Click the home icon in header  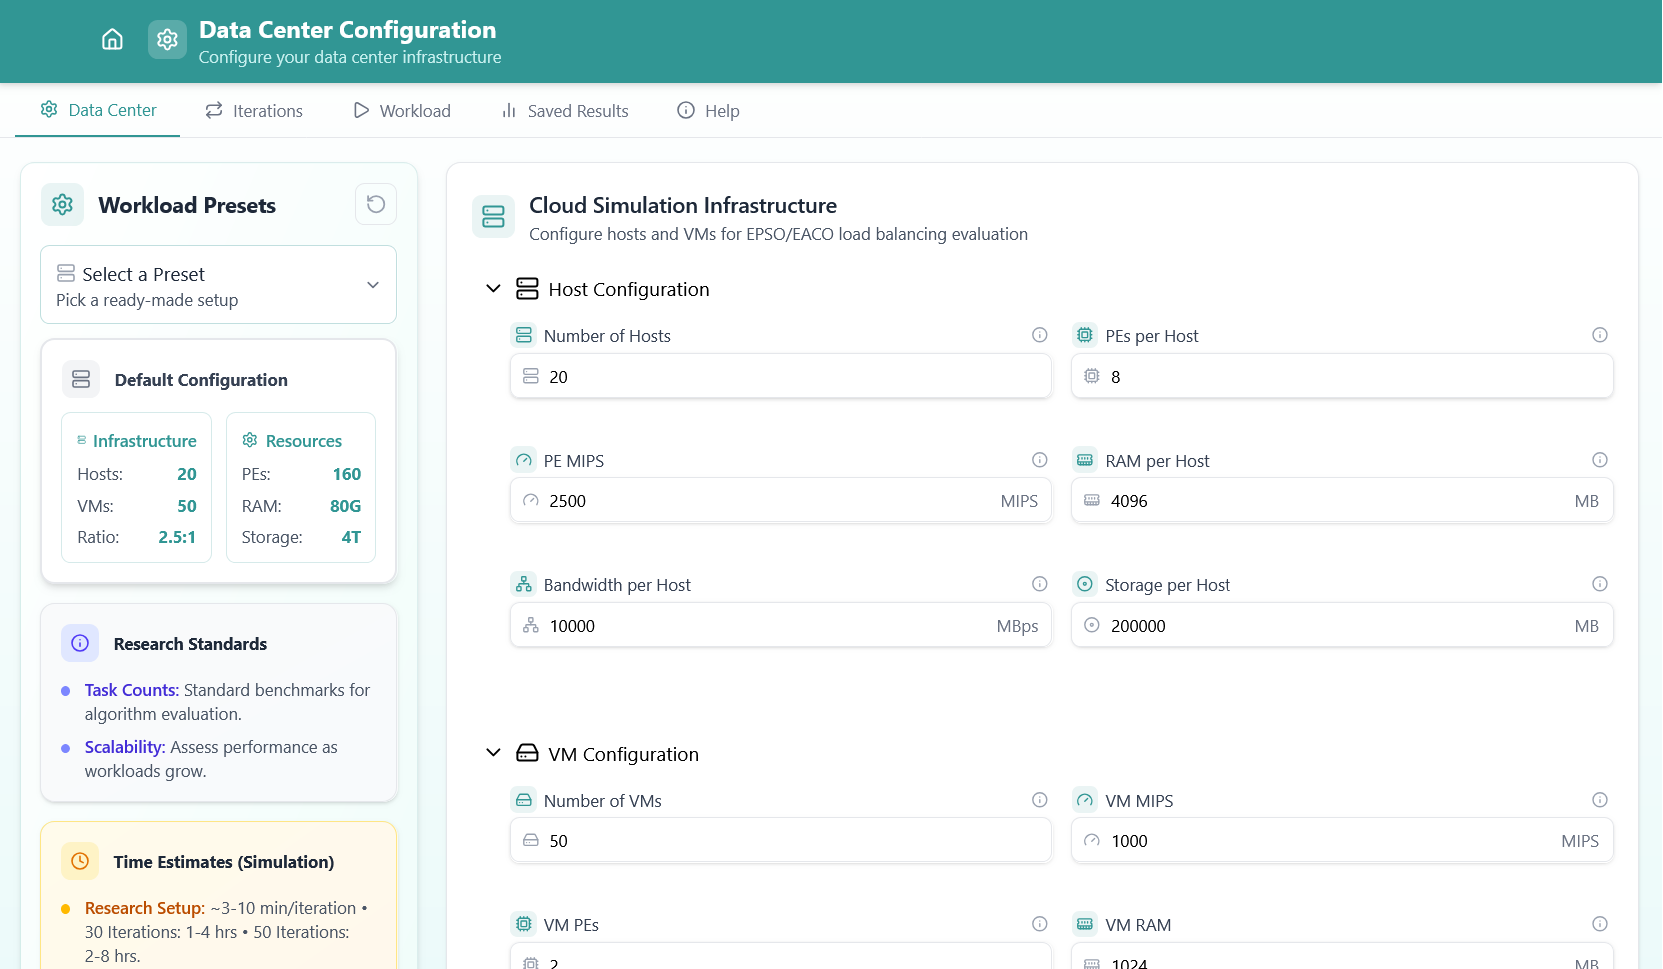coord(112,40)
